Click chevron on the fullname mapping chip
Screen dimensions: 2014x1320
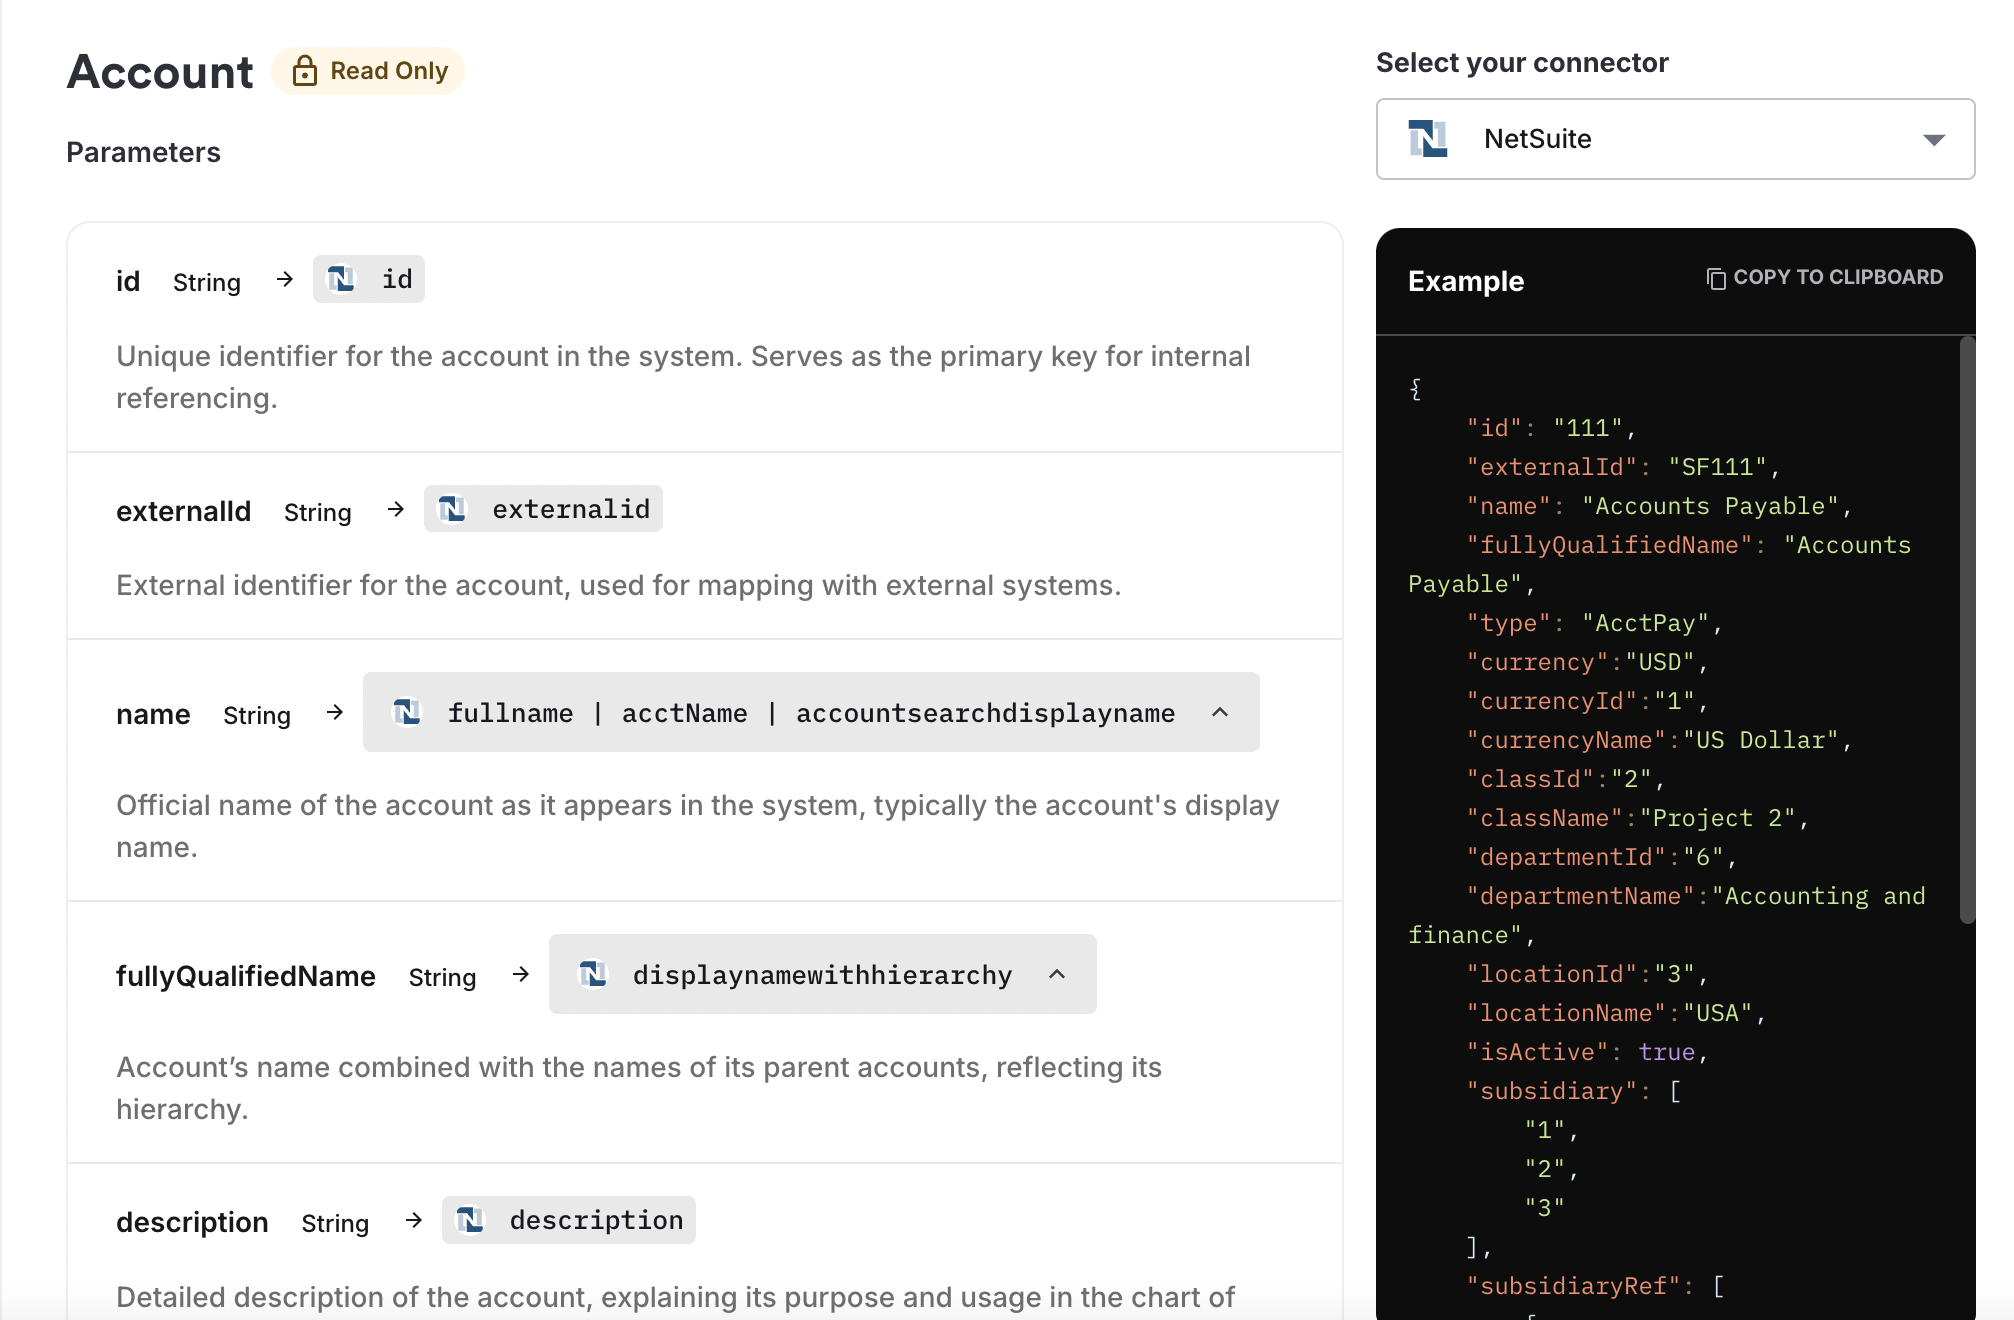pyautogui.click(x=1220, y=712)
